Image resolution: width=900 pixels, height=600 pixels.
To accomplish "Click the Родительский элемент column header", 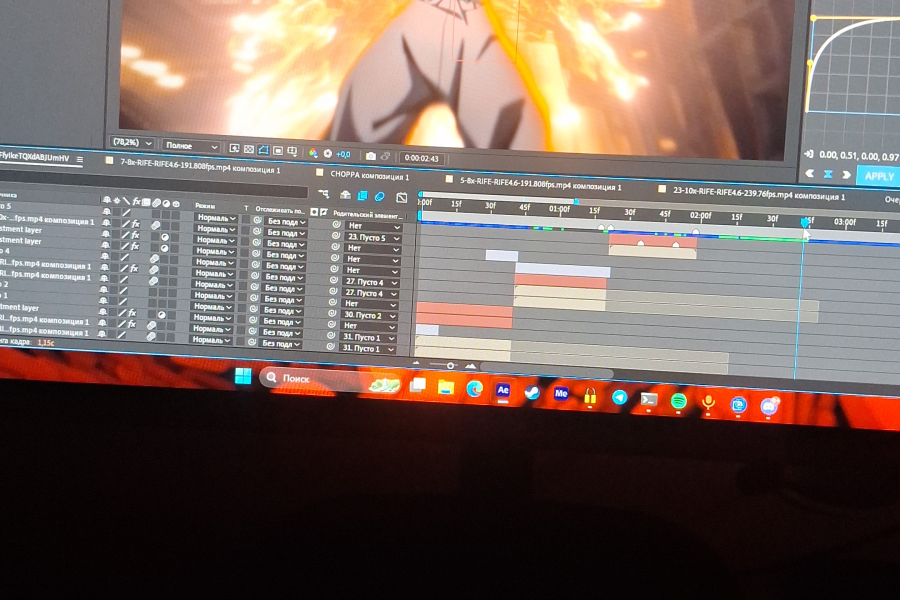I will point(368,214).
